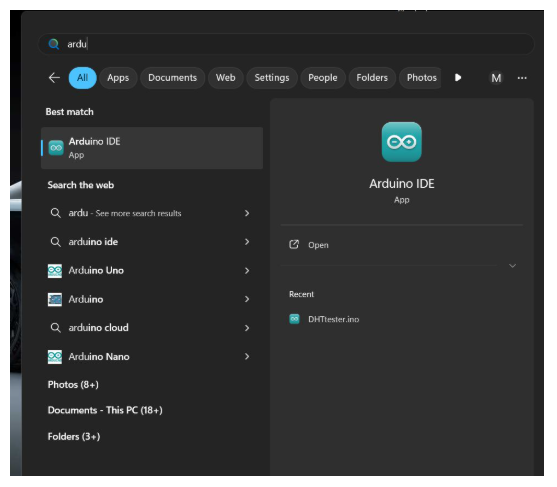Open the M user account avatar
557x487 pixels.
[496, 78]
